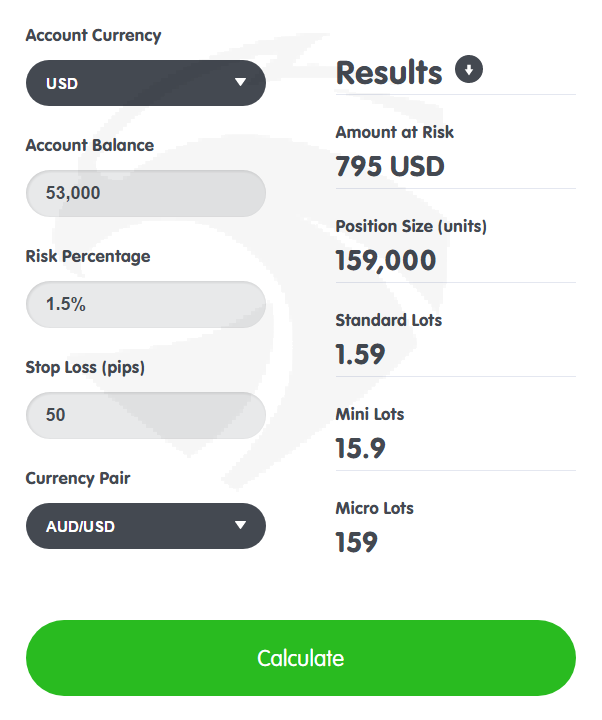Open the Account Currency USD dropdown
Screen dimensions: 602x720
pyautogui.click(x=146, y=83)
